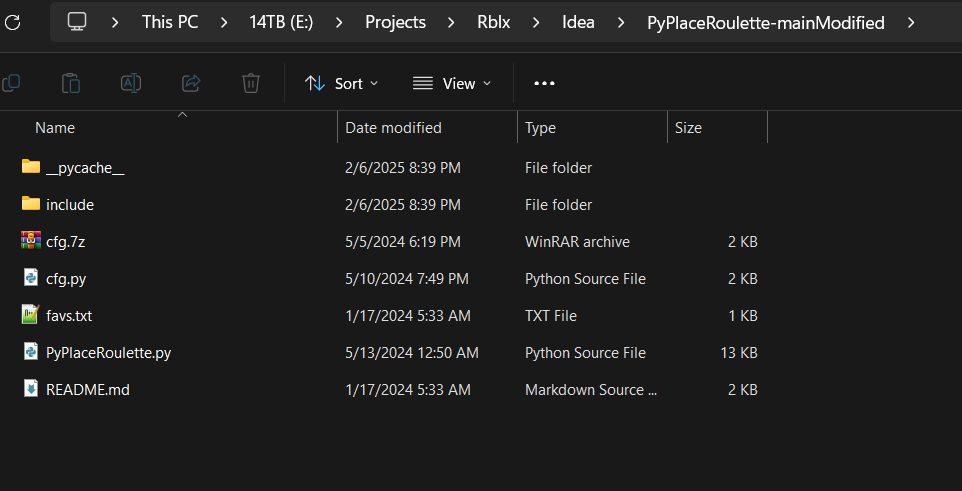
Task: Select the PyPlaceRoulette.py file name
Action: click(109, 353)
